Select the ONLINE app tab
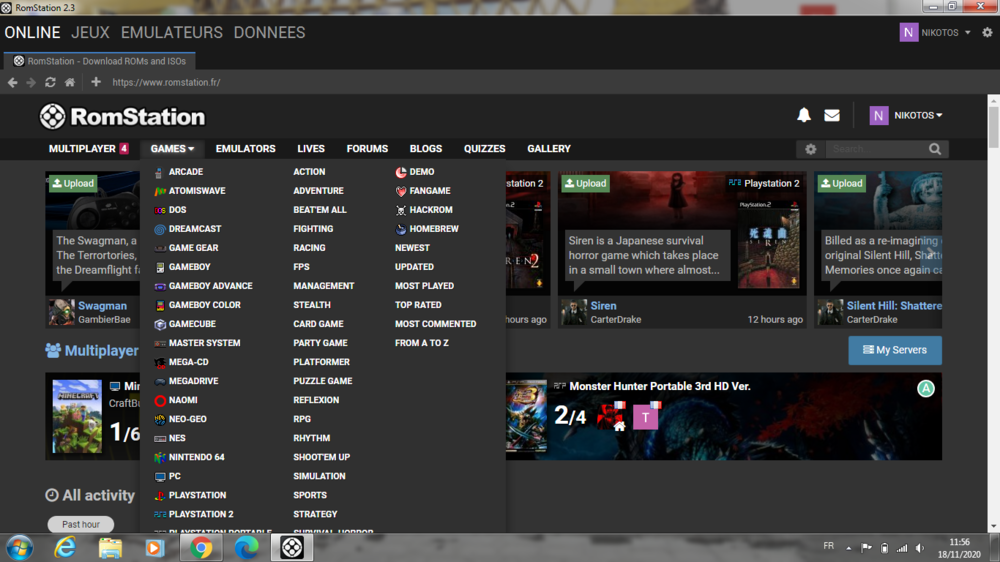1000x562 pixels. coord(33,33)
